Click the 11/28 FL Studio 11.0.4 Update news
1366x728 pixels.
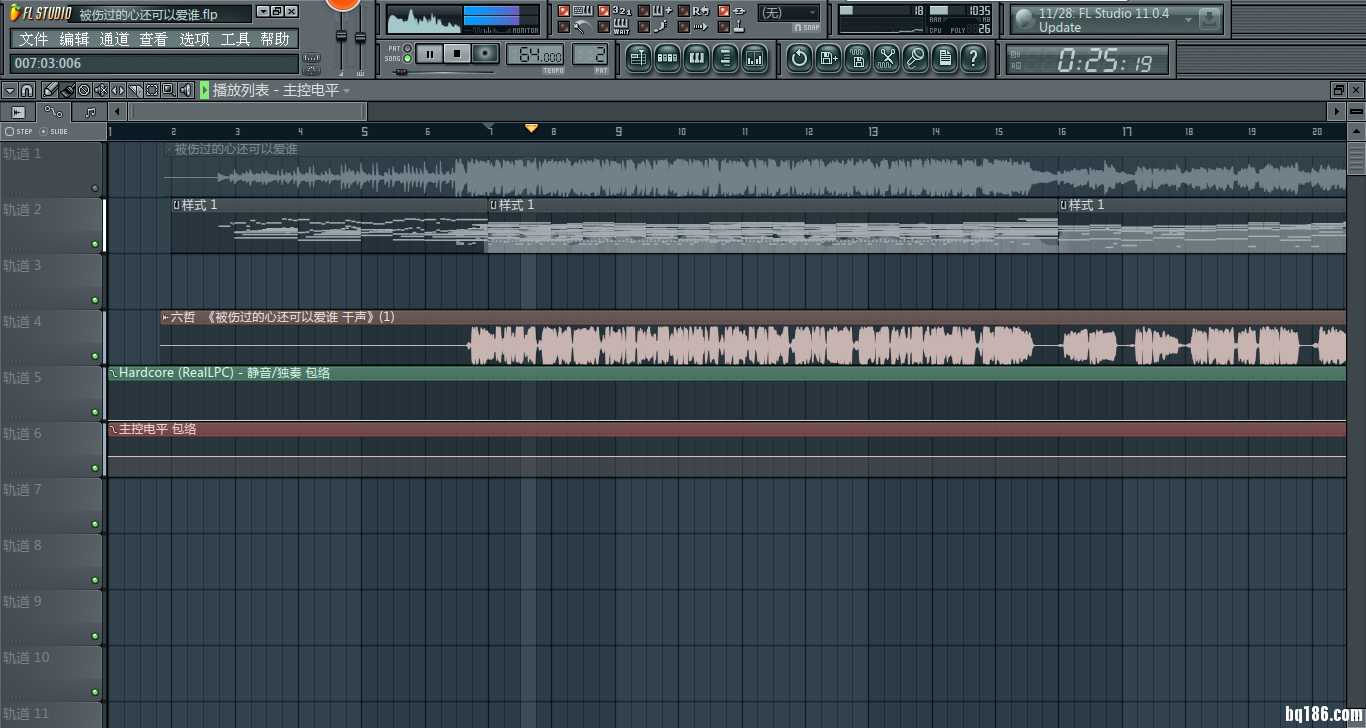[1104, 20]
